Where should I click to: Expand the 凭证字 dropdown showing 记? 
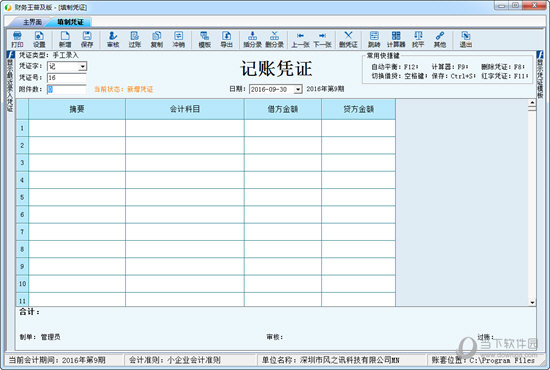tap(83, 66)
